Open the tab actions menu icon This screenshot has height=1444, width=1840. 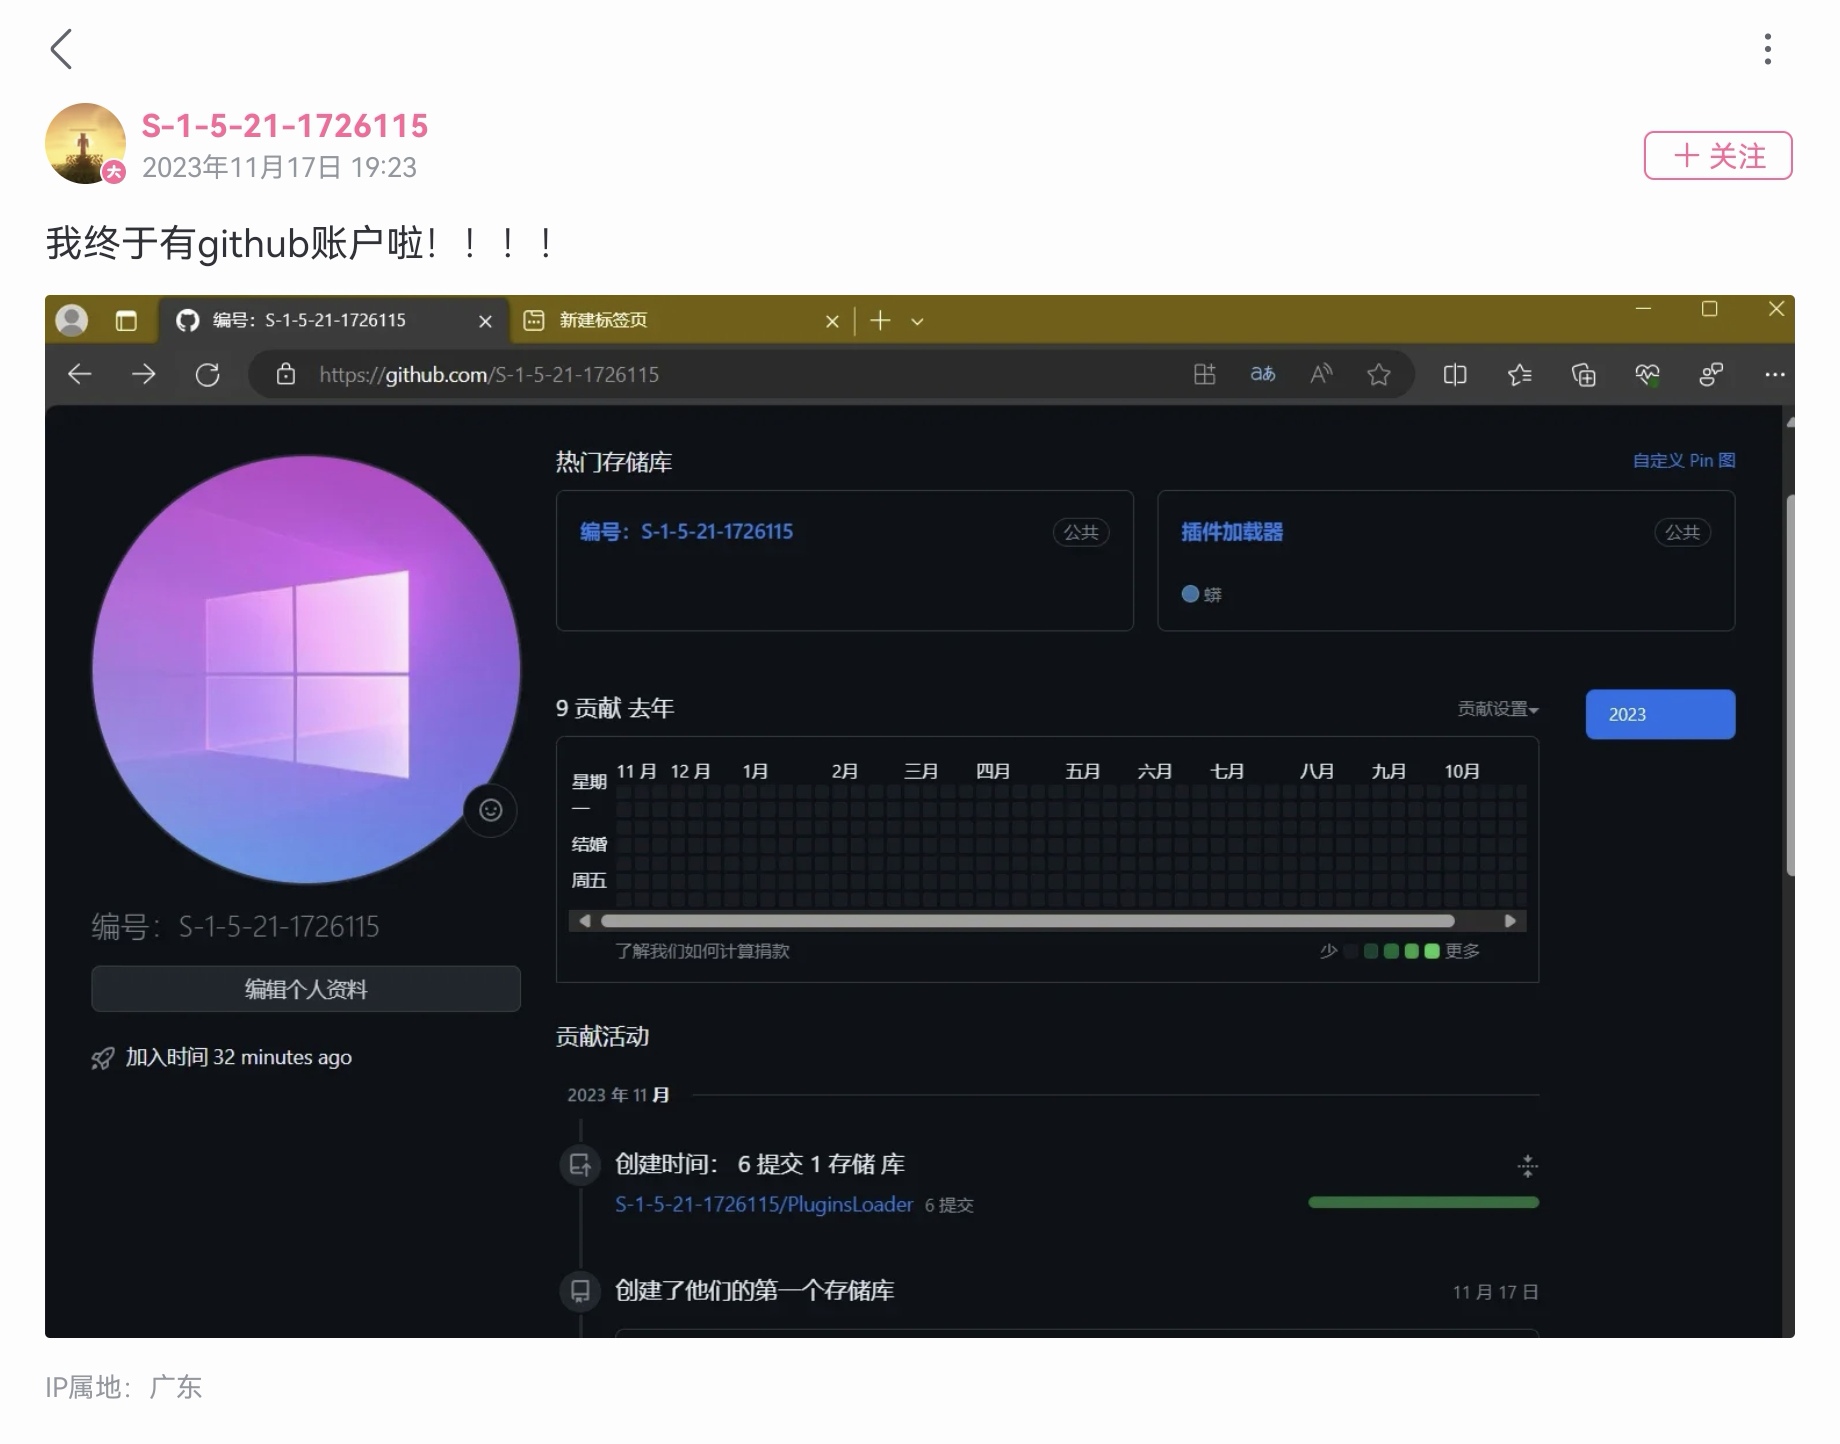126,321
